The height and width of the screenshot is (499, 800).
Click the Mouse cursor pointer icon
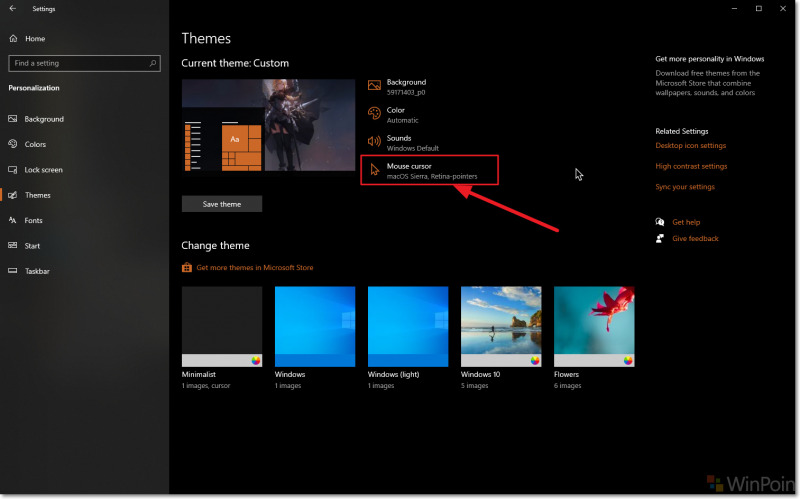pyautogui.click(x=374, y=170)
